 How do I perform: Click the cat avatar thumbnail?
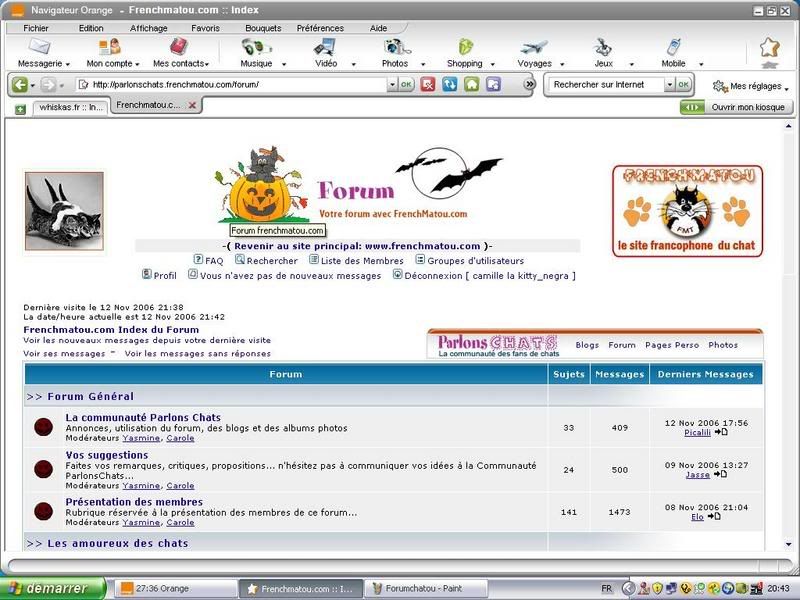[64, 211]
